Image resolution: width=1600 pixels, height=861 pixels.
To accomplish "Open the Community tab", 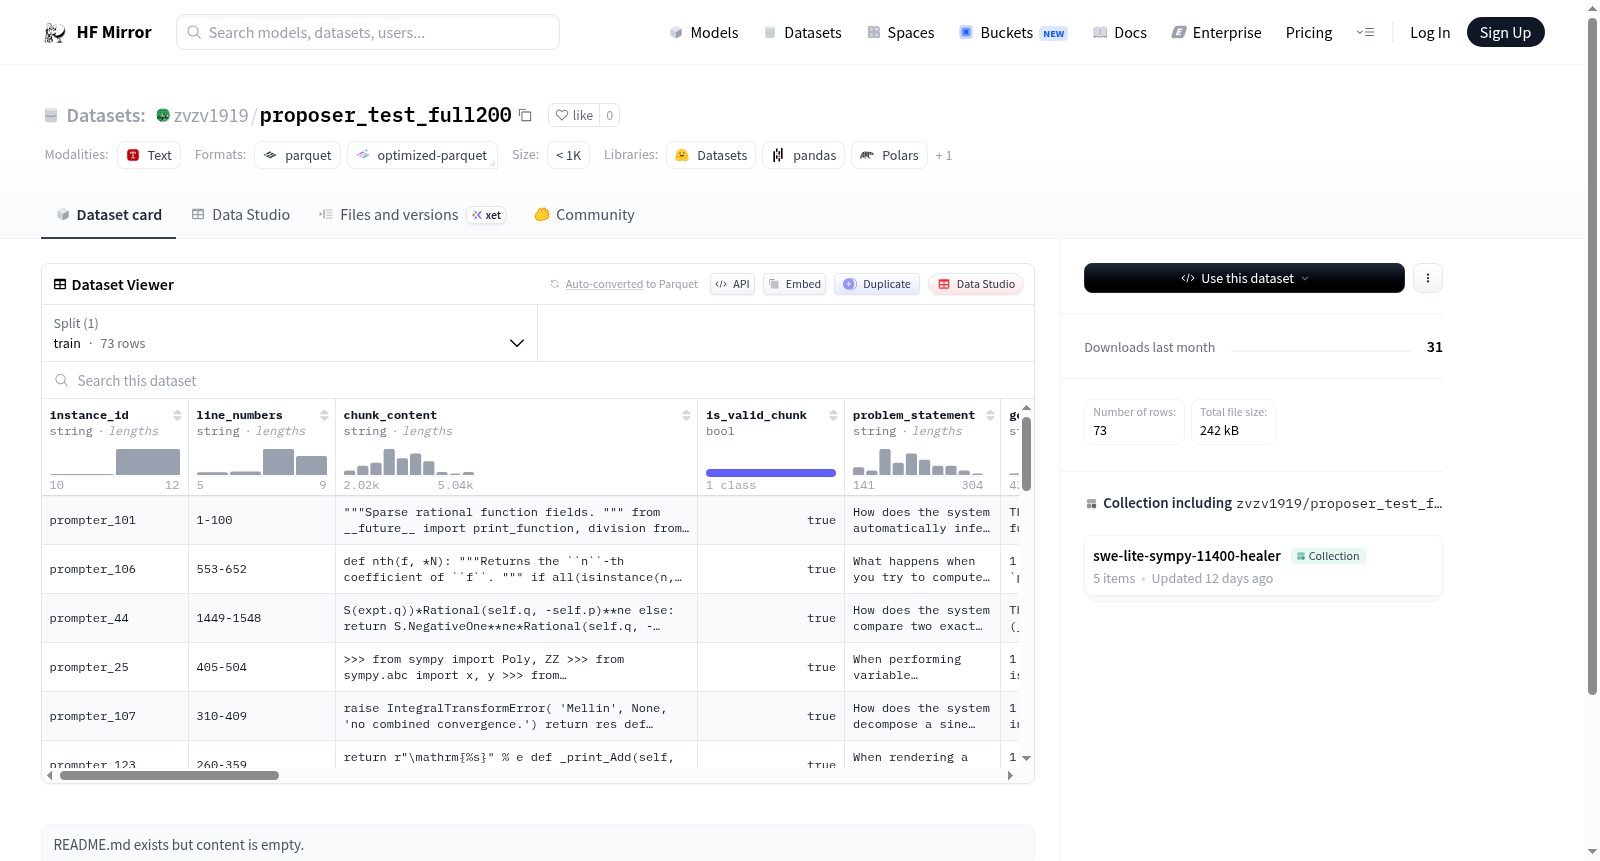I will (x=584, y=214).
